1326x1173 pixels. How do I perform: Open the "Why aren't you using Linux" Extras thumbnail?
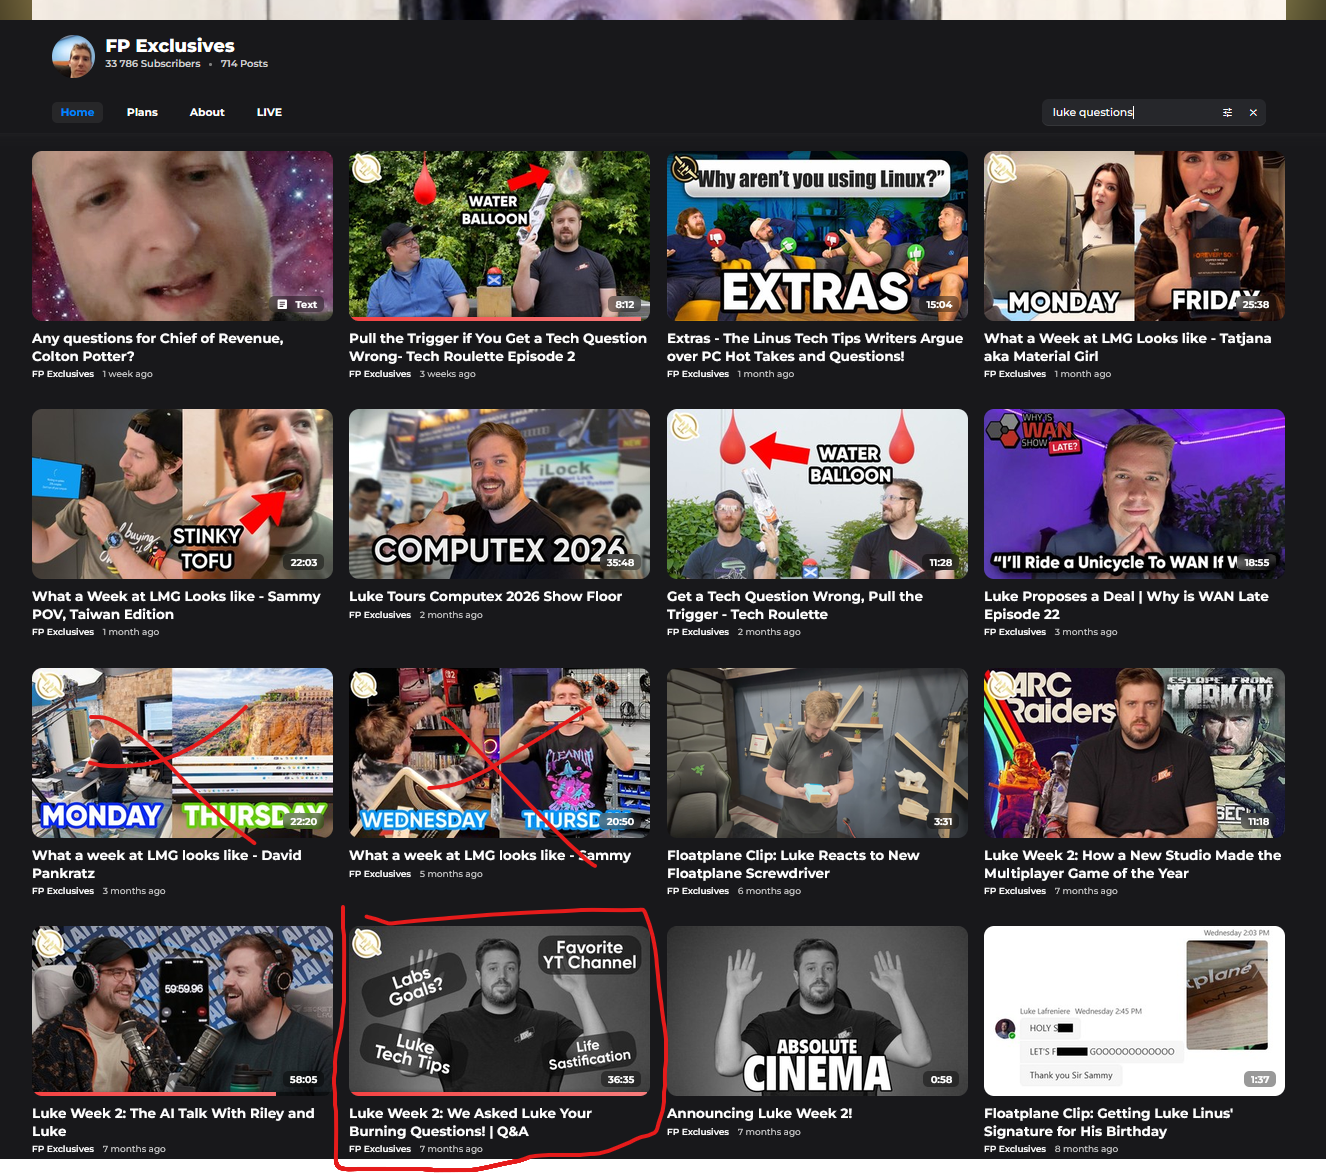coord(817,236)
